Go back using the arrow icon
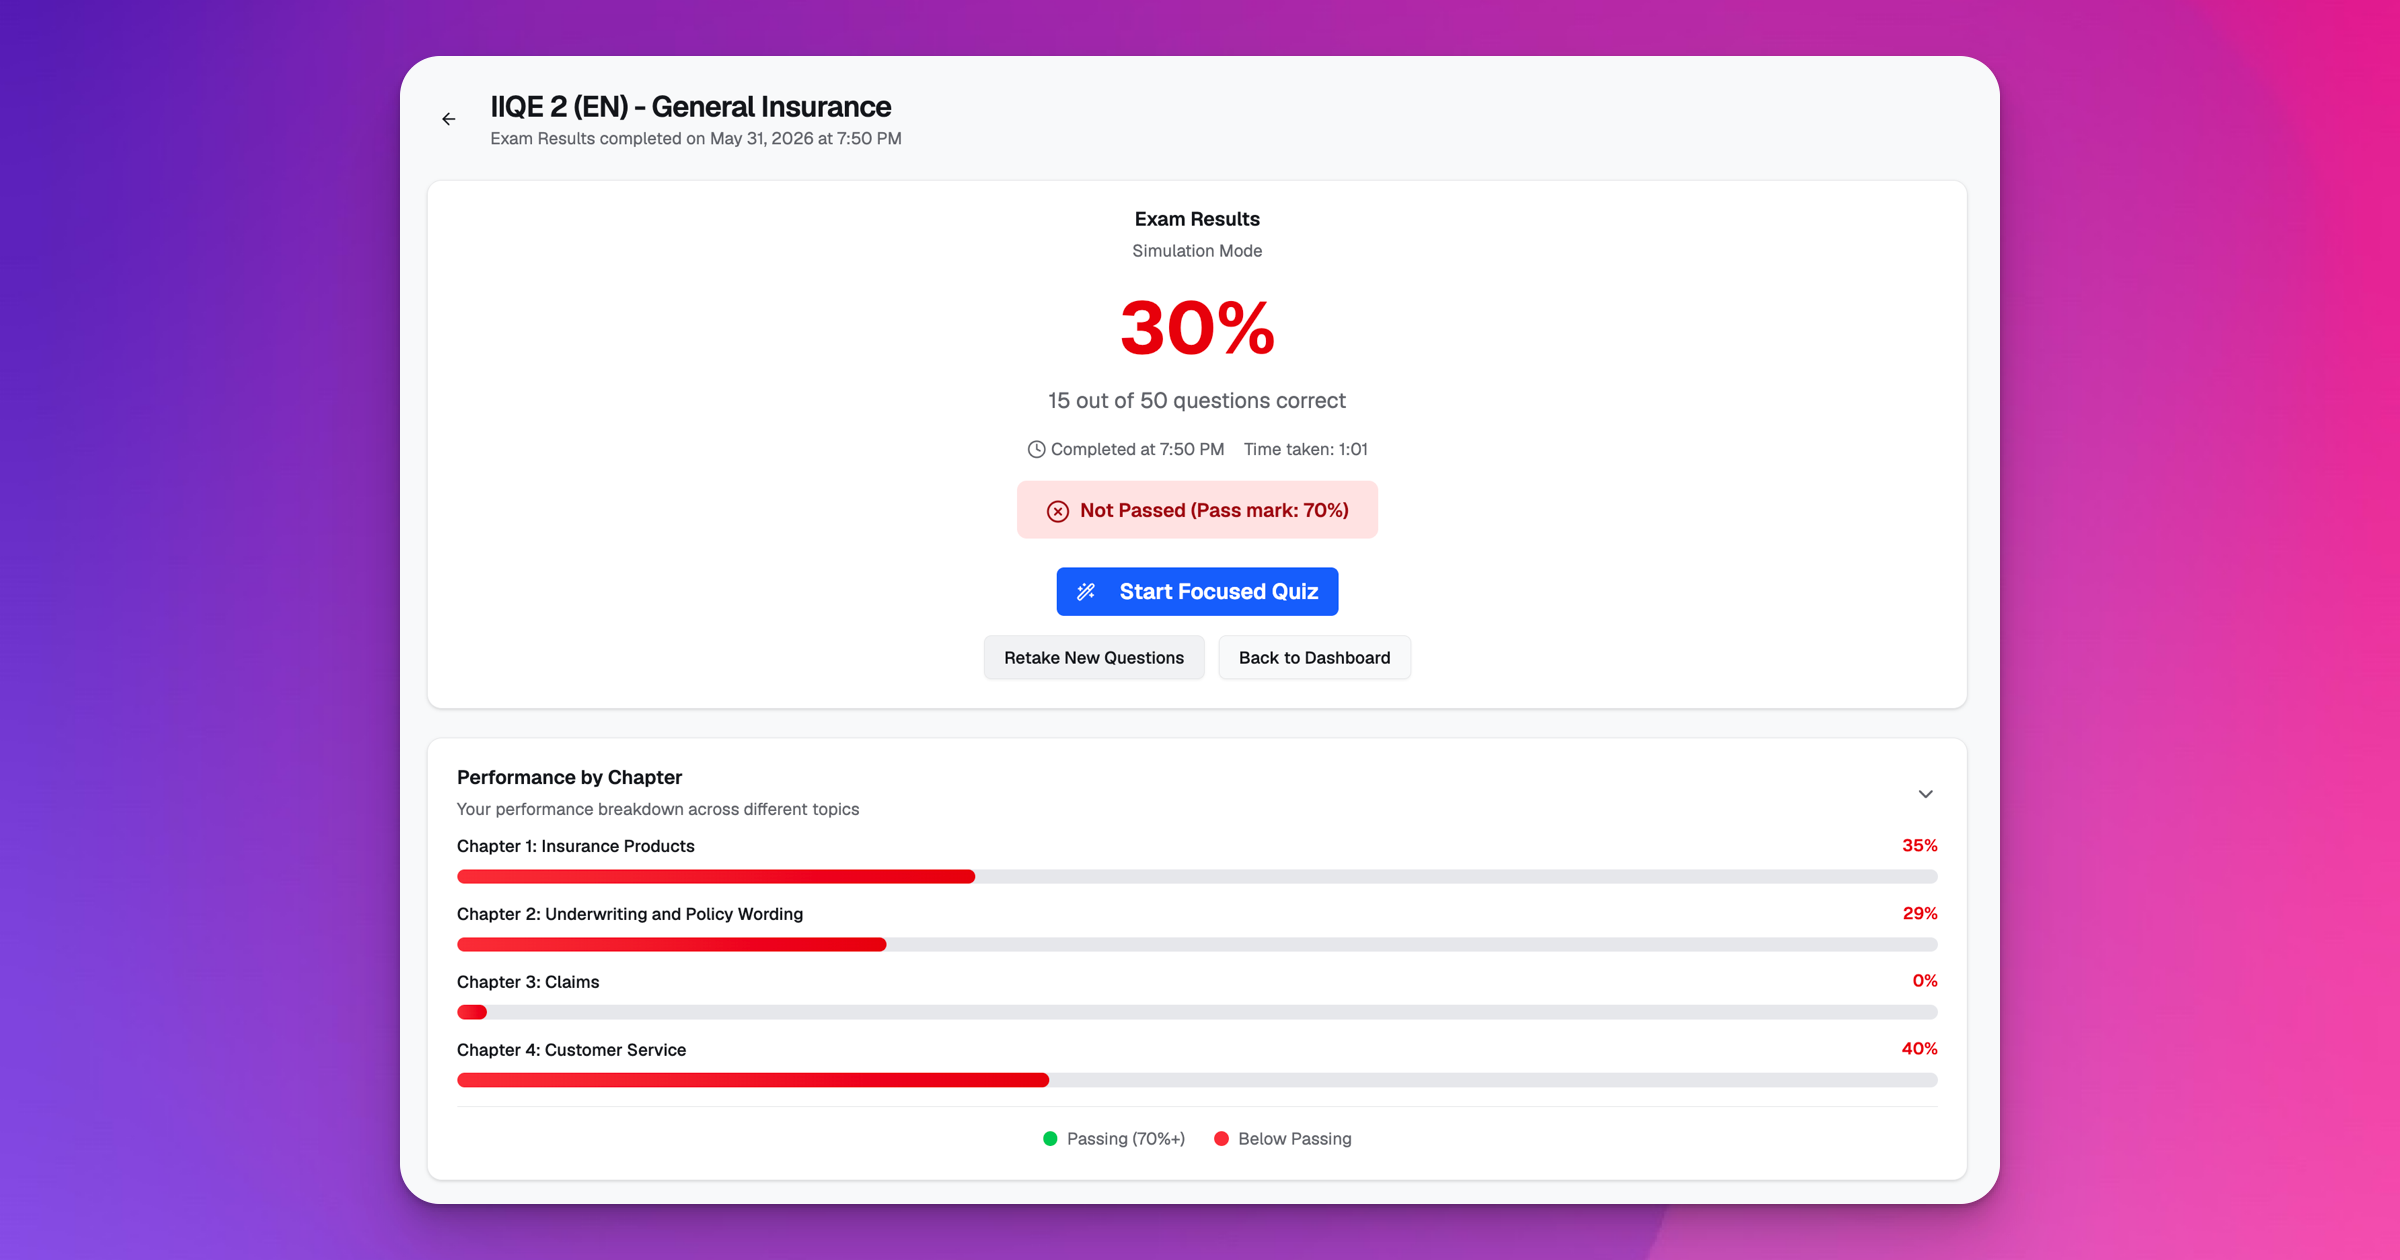 click(x=449, y=119)
